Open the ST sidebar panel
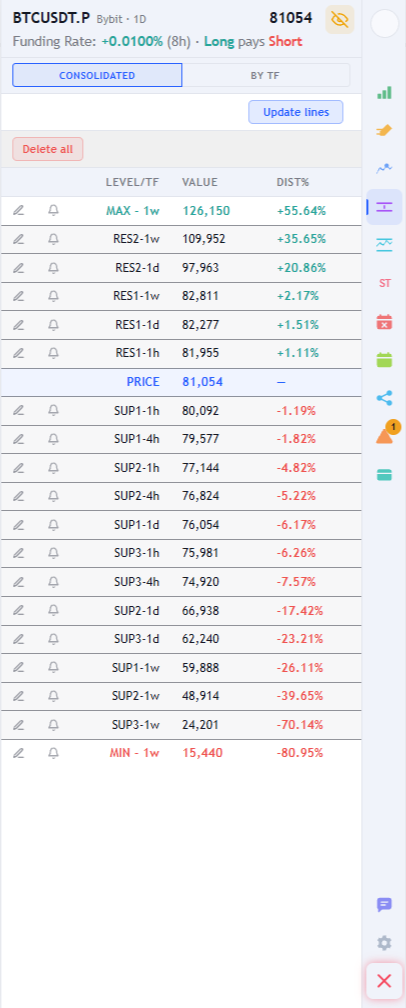This screenshot has width=406, height=1008. [x=384, y=283]
